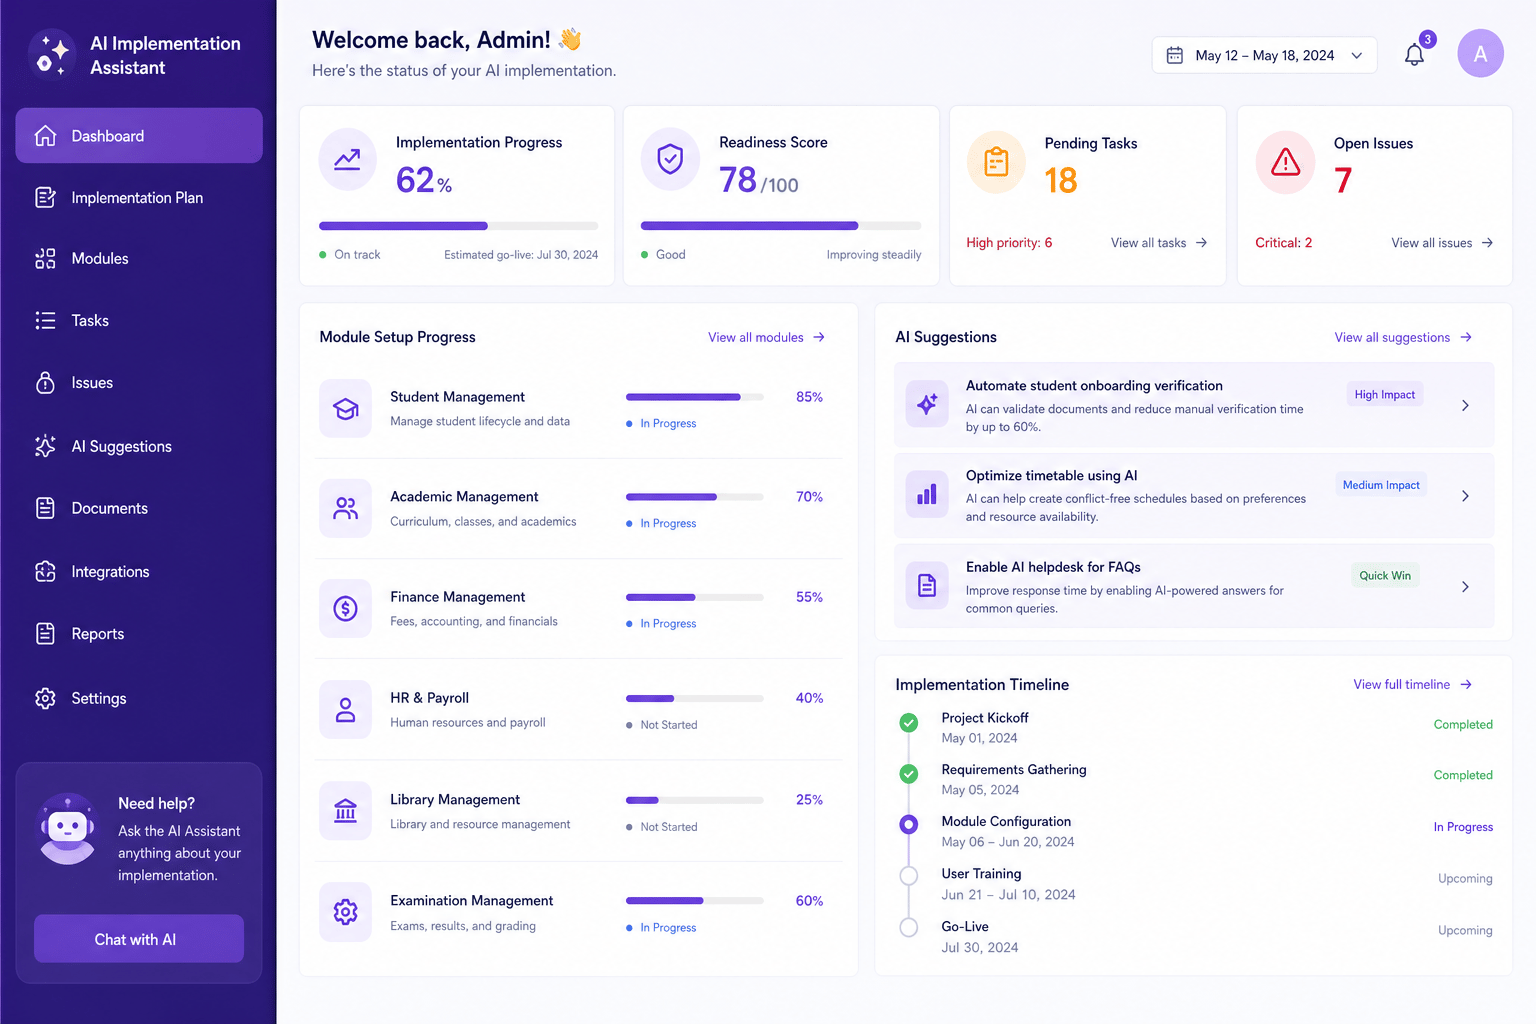Click the Academic Management people icon

tap(346, 509)
